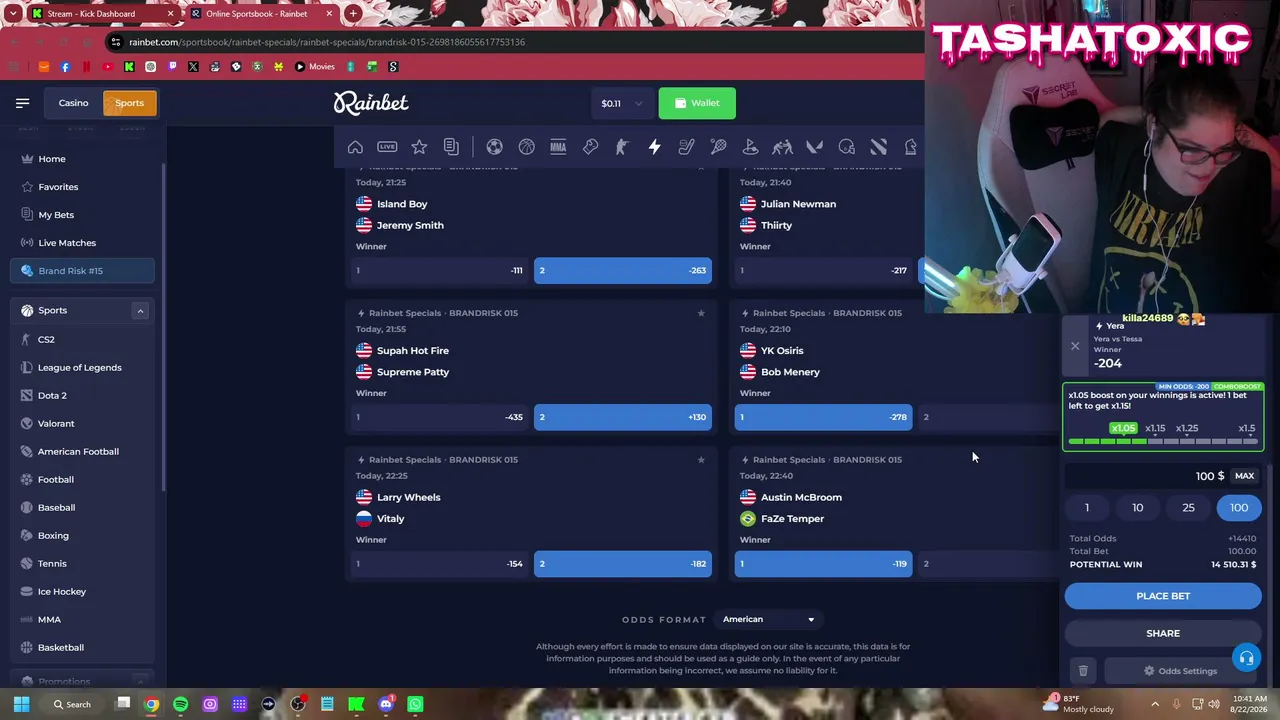
Task: Set stake to MAX
Action: (1244, 476)
